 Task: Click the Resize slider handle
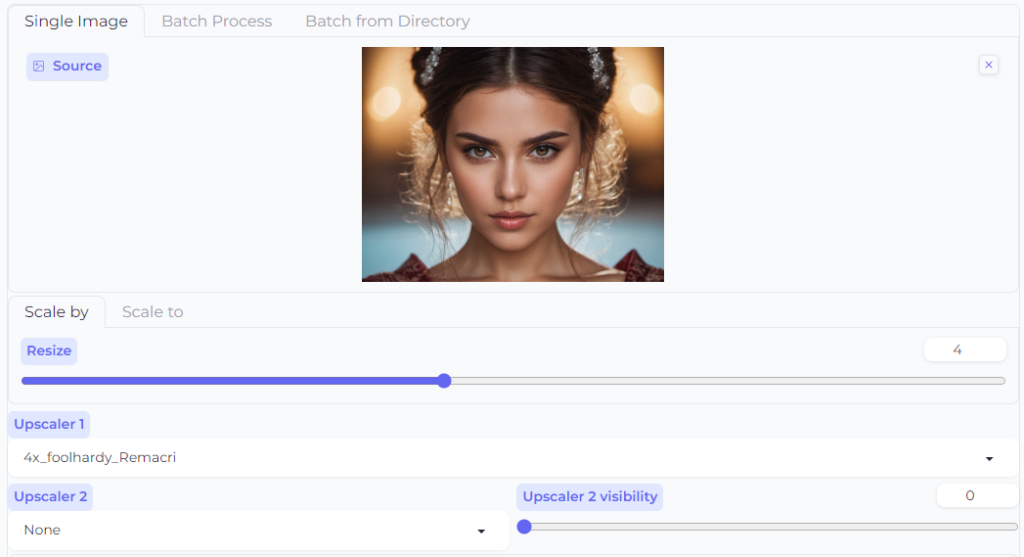coord(444,381)
